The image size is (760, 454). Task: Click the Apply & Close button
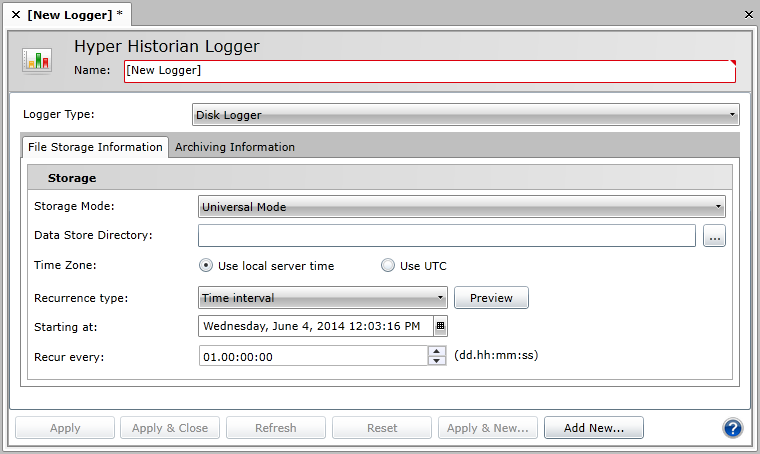(170, 428)
